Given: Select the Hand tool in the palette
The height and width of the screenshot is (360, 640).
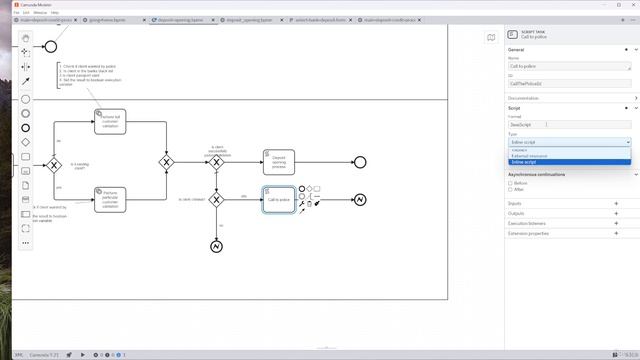Looking at the screenshot, I should 25,38.
